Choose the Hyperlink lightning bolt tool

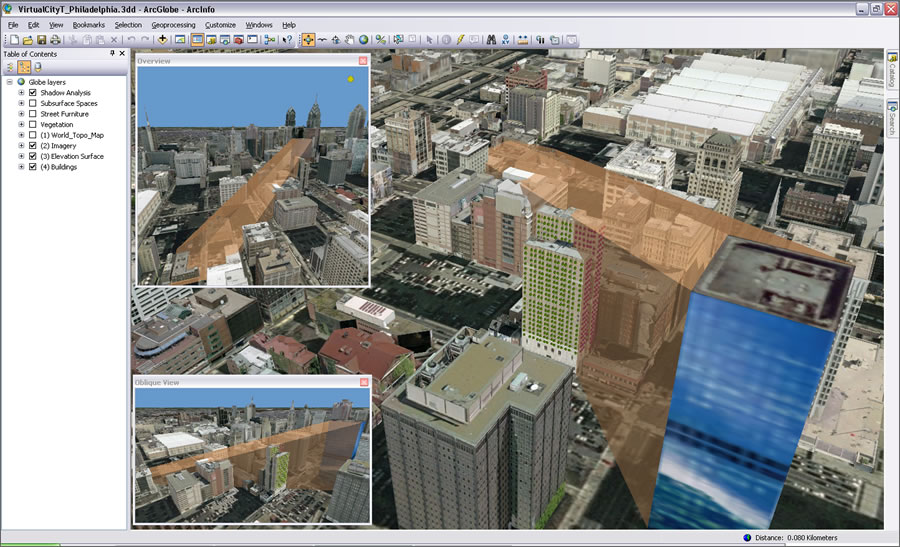pyautogui.click(x=460, y=40)
